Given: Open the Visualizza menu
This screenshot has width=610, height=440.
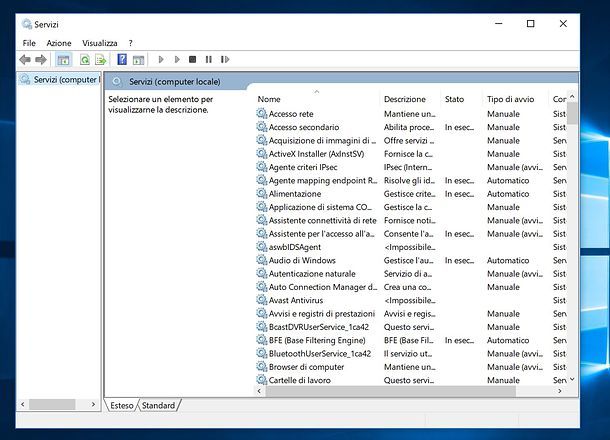Looking at the screenshot, I should (100, 43).
